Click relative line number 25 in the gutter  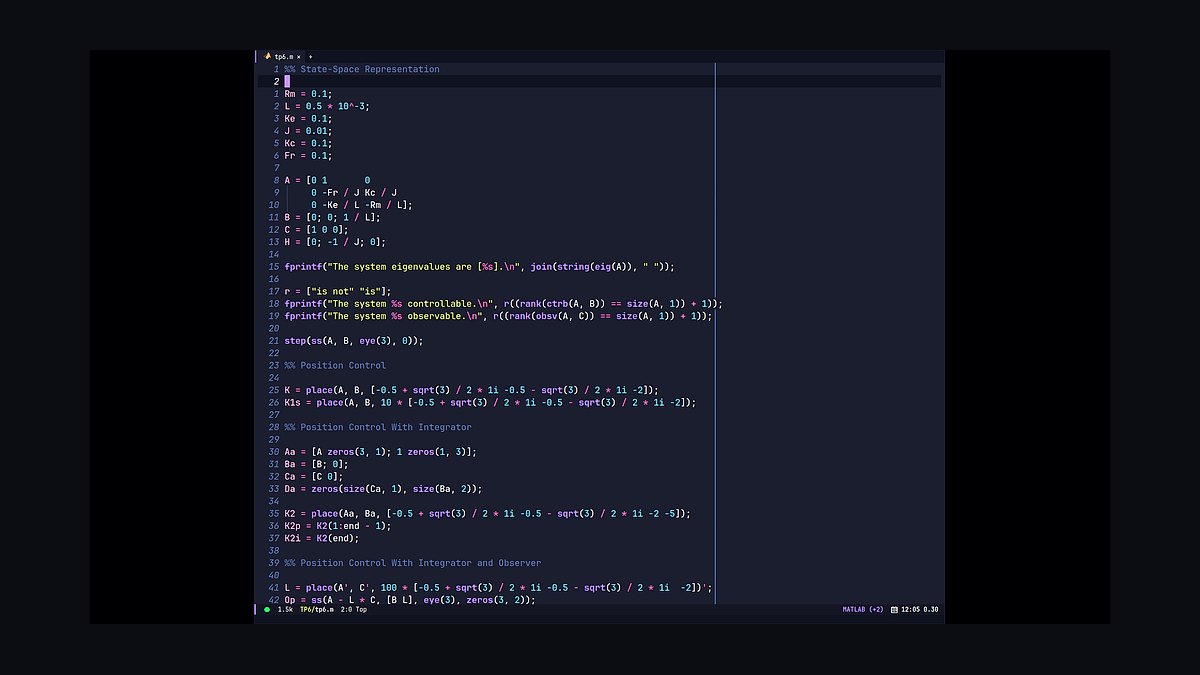(274, 389)
